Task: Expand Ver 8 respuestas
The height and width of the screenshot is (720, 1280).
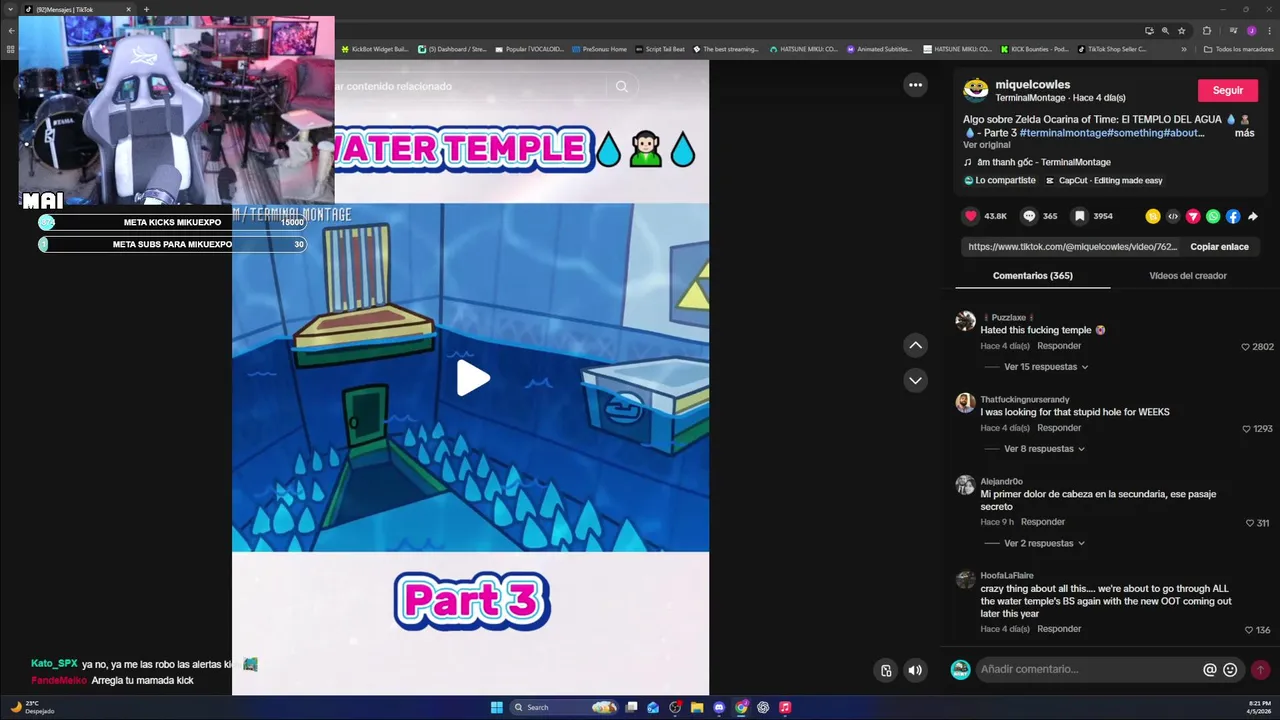Action: click(1045, 449)
